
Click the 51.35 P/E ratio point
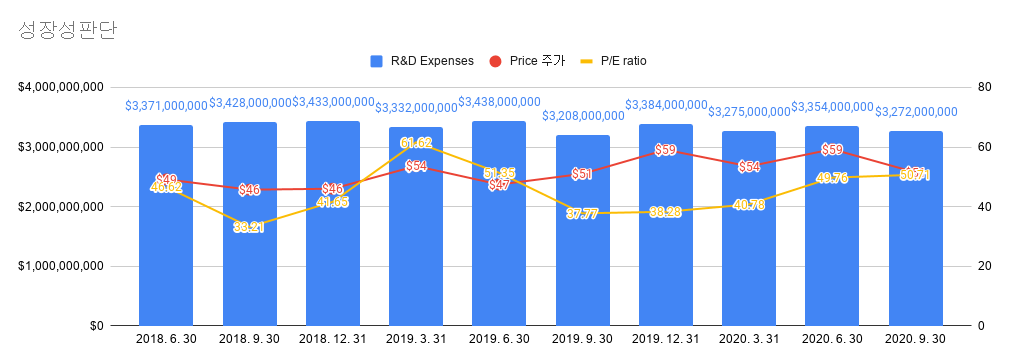499,173
